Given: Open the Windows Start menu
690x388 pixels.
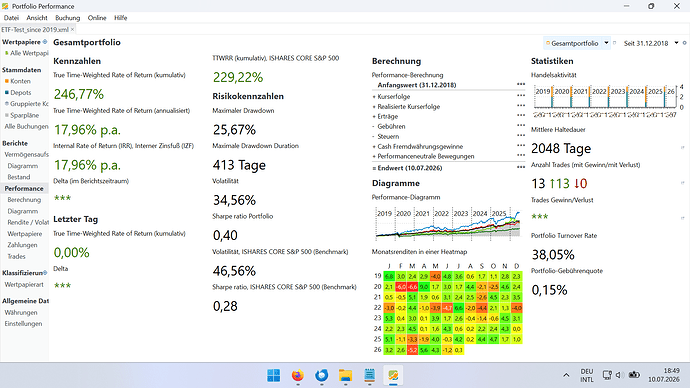Looking at the screenshot, I should 274,375.
